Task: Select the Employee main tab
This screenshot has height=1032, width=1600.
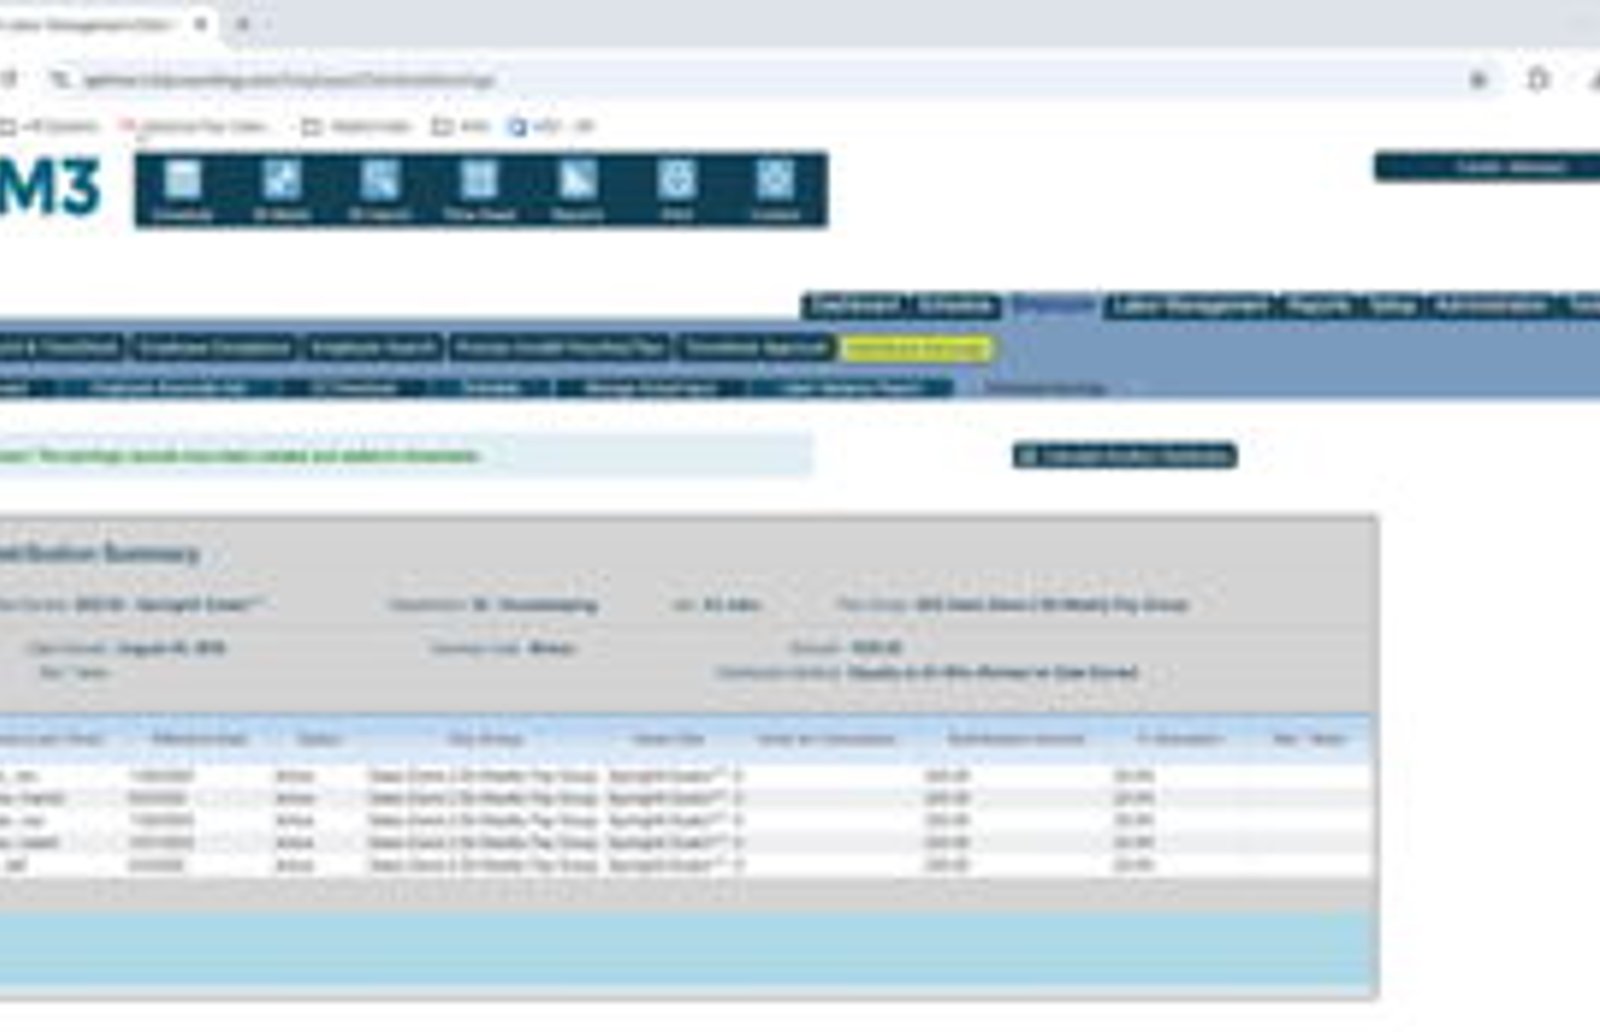Action: (1052, 306)
